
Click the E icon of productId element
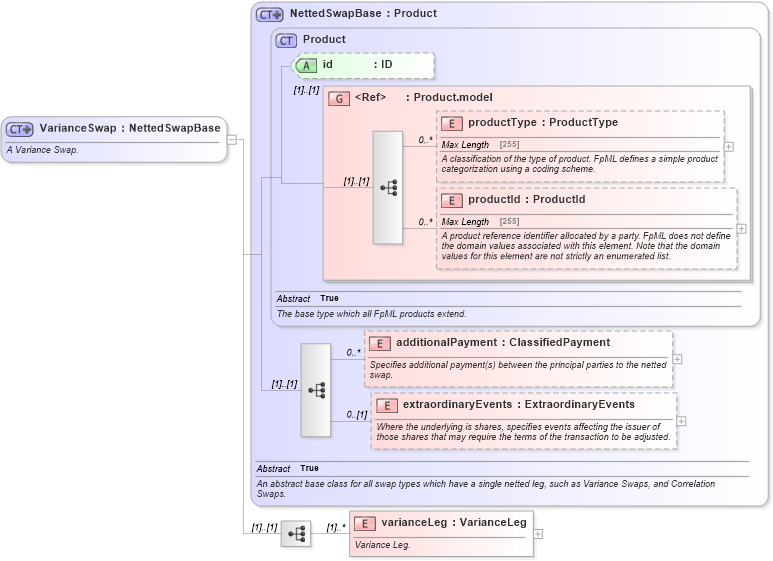coord(452,201)
